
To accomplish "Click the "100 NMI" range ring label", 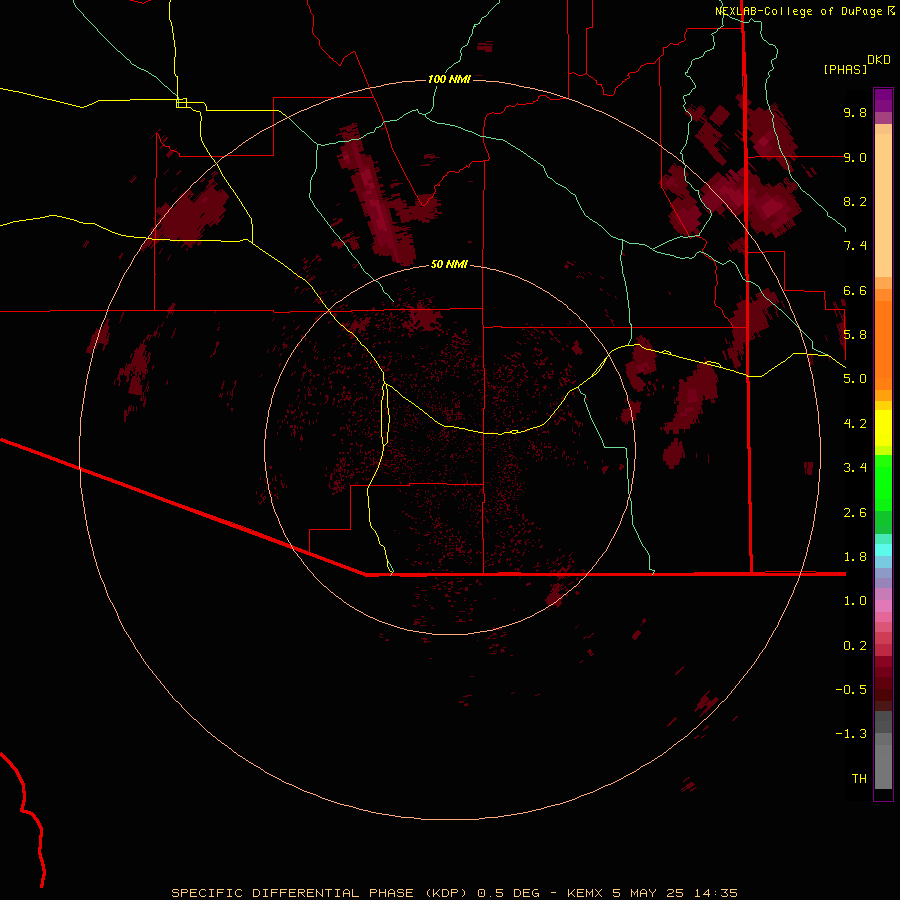I will coord(449,79).
